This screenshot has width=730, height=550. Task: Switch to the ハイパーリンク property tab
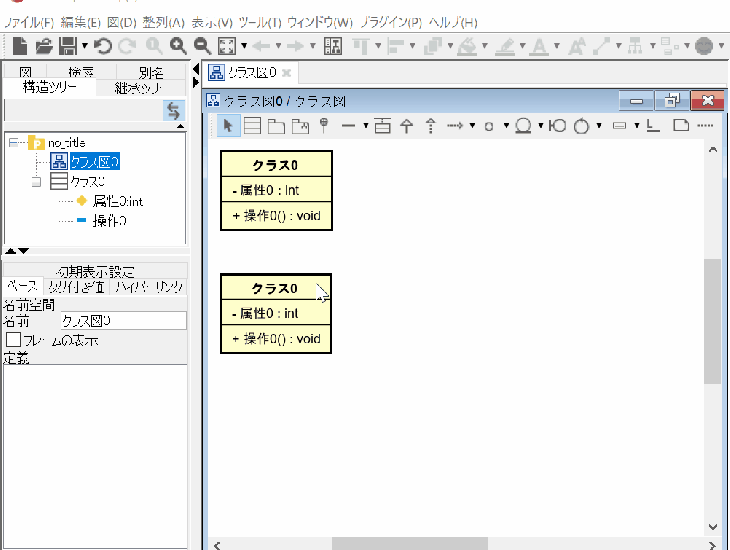[x=148, y=287]
